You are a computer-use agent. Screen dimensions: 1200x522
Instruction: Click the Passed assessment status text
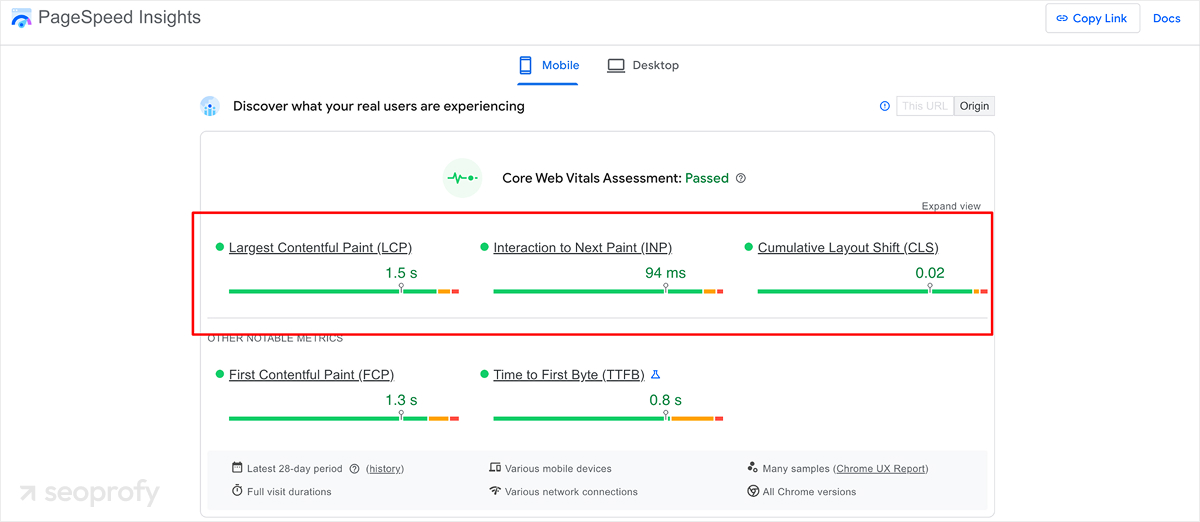(x=707, y=178)
